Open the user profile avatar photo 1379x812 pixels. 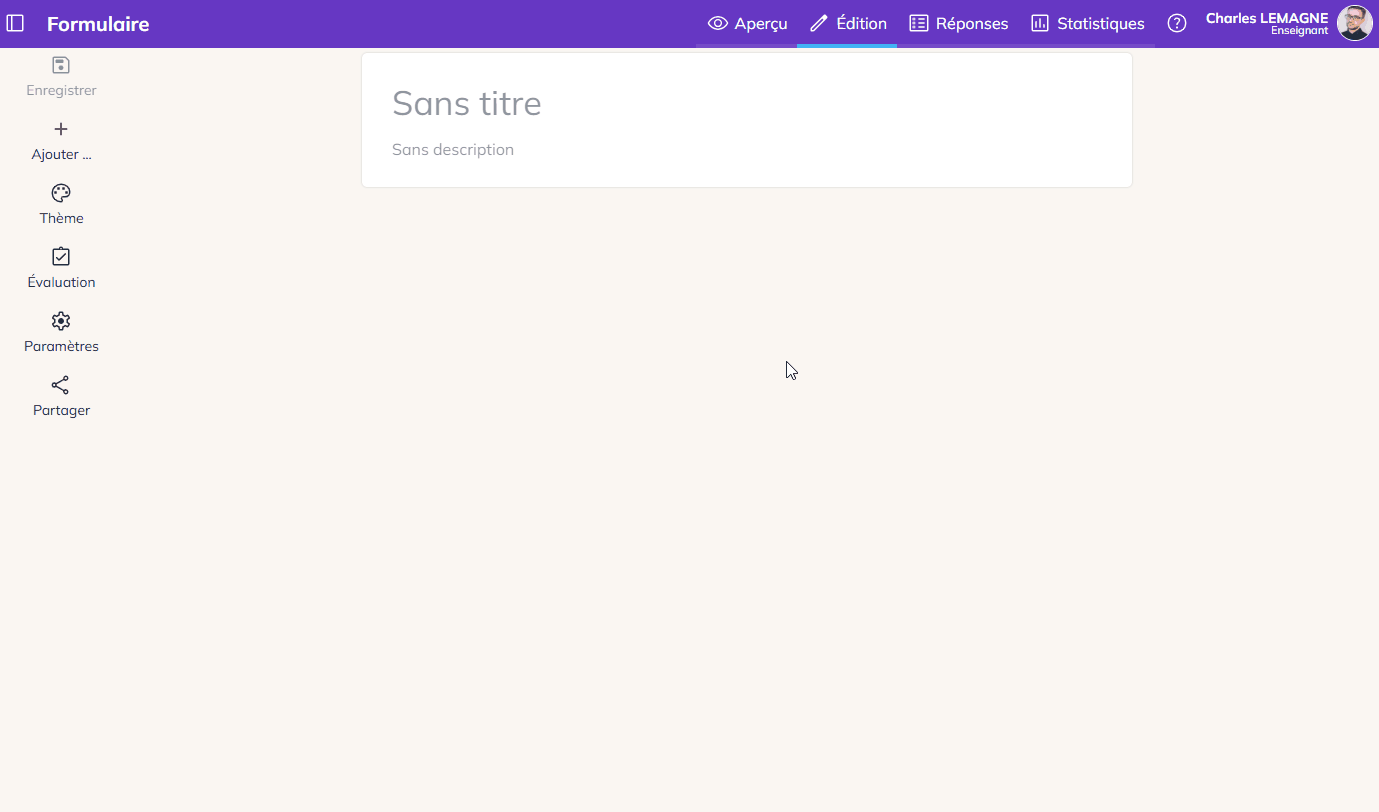[x=1354, y=23]
